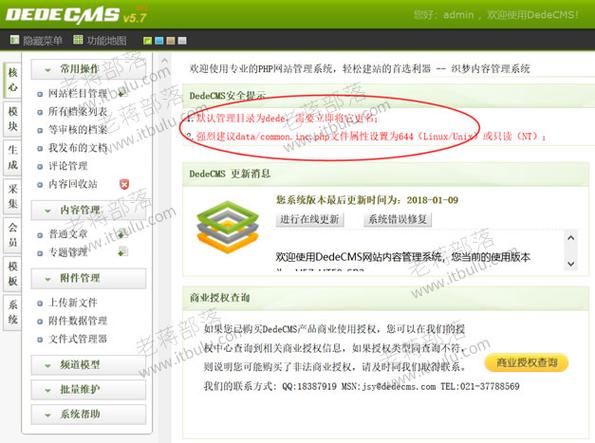This screenshot has width=595, height=443.
Task: Click add icon next to 普通文章
Action: coord(123,234)
